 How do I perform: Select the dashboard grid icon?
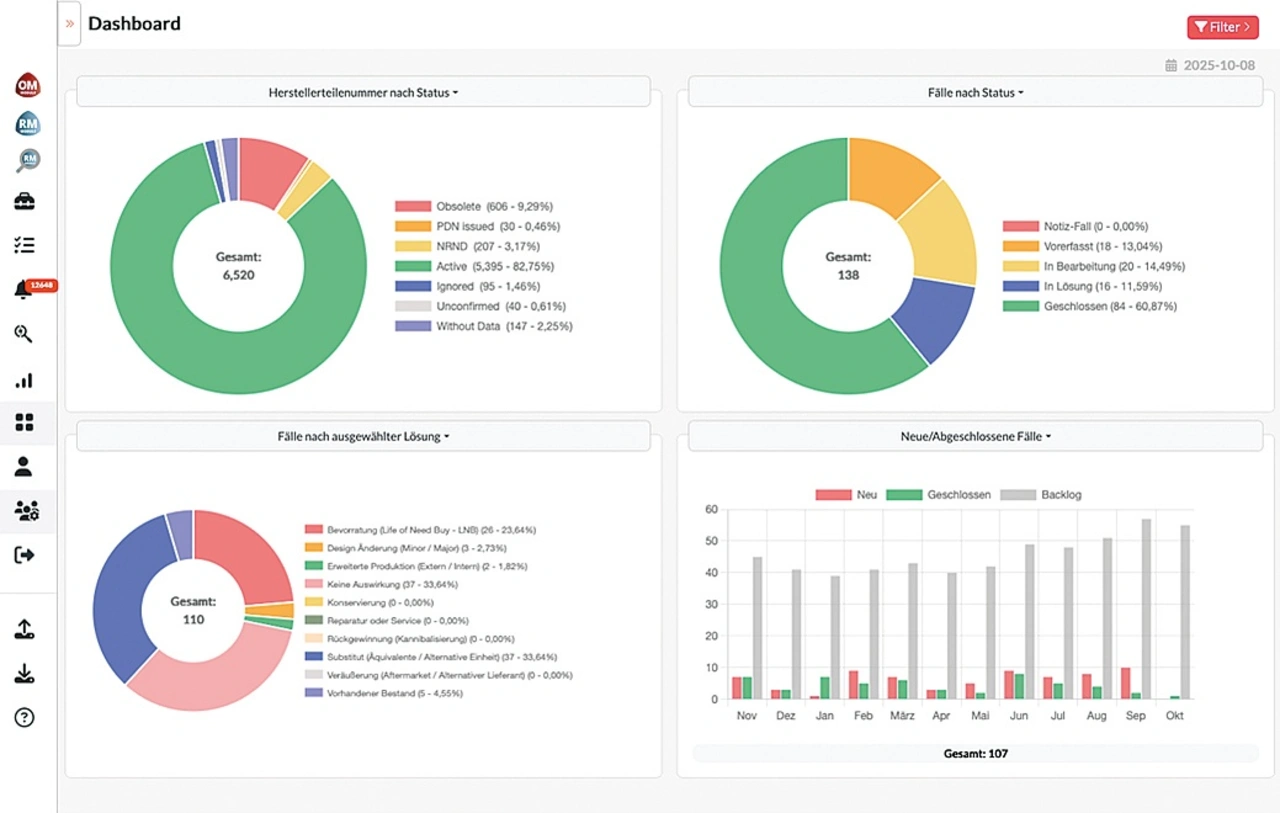[24, 422]
